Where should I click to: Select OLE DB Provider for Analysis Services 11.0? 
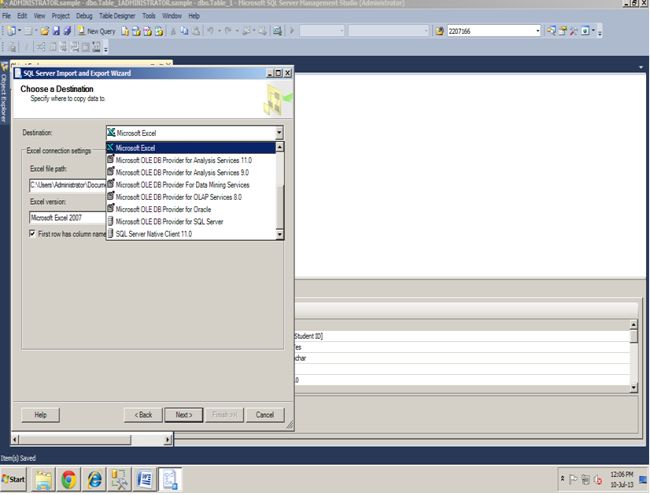[191, 160]
